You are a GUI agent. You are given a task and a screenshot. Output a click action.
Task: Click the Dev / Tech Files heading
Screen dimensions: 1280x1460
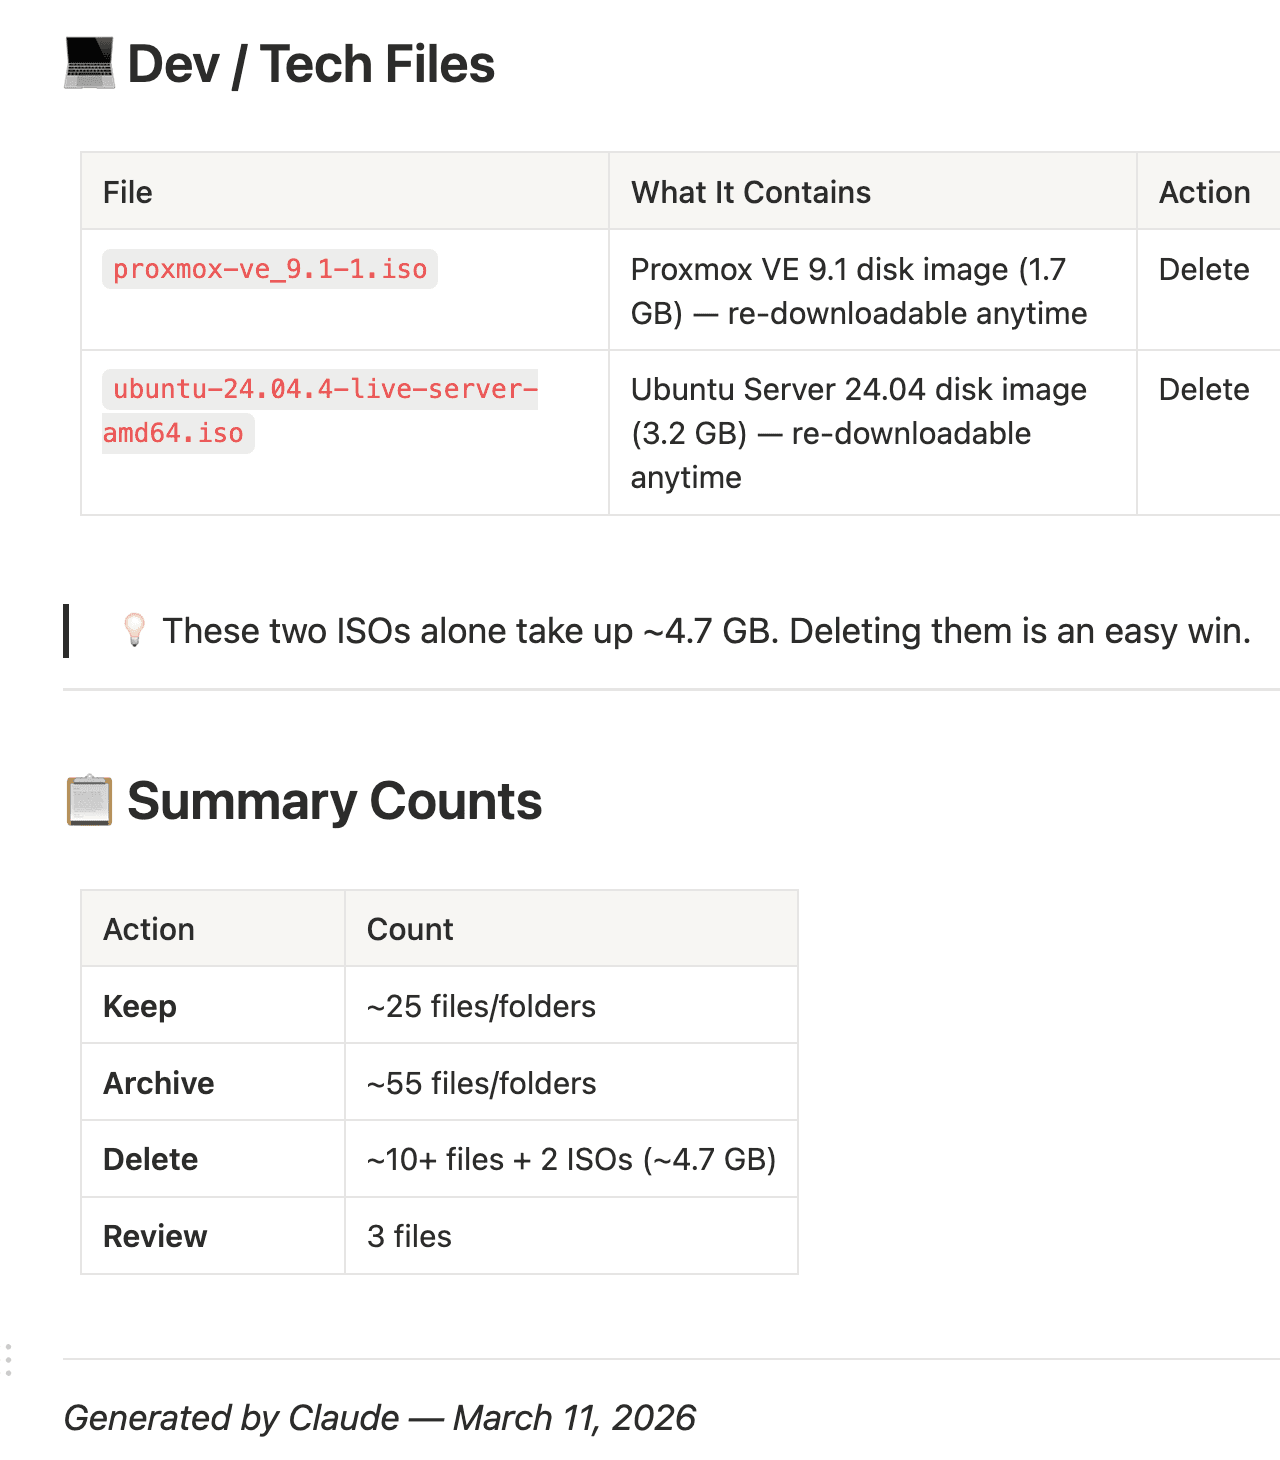(x=311, y=64)
